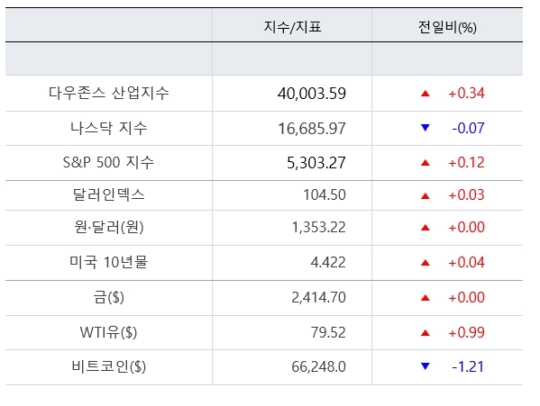
Task: Click the red up arrow beside +0.34
Action: pos(425,93)
